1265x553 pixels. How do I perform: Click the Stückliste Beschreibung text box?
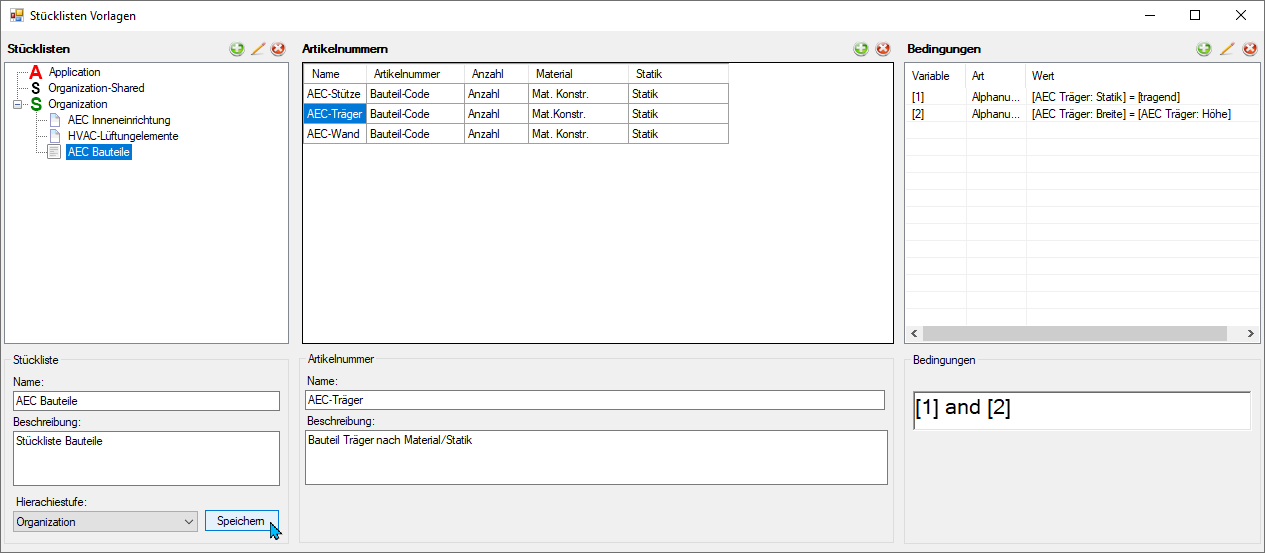click(x=147, y=458)
